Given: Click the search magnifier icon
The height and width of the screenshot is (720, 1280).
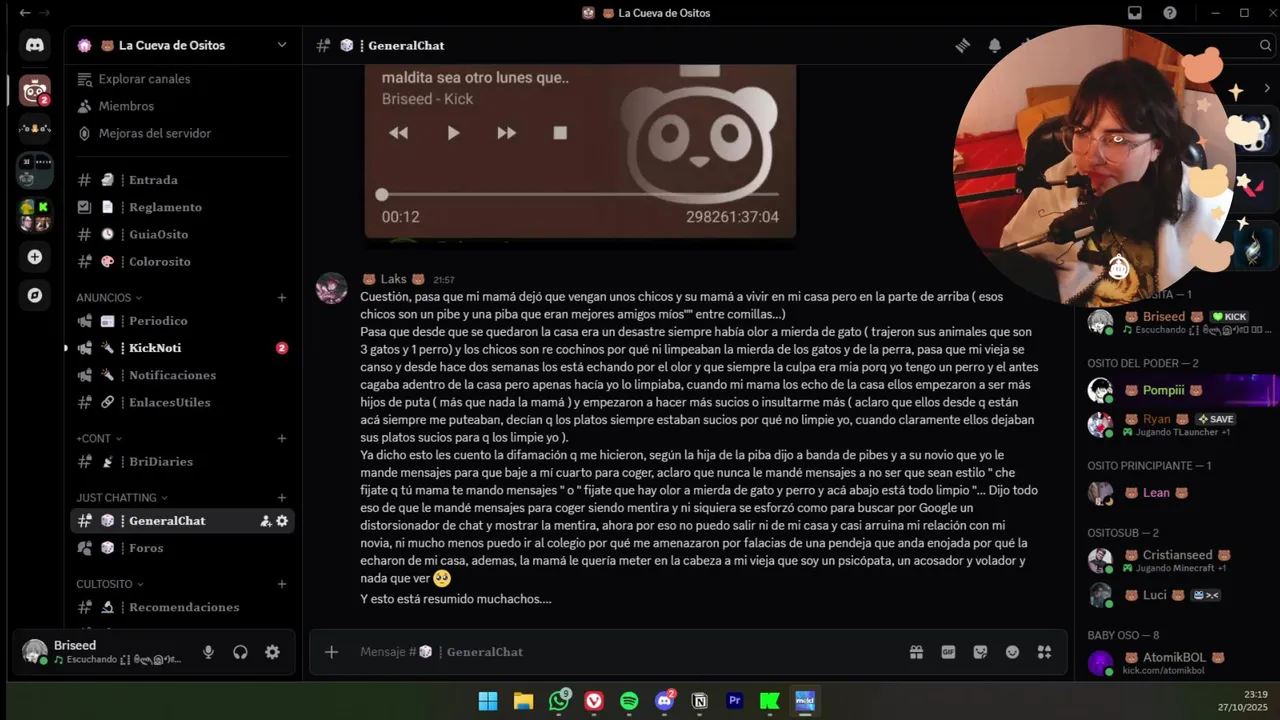Looking at the screenshot, I should coord(1266,45).
